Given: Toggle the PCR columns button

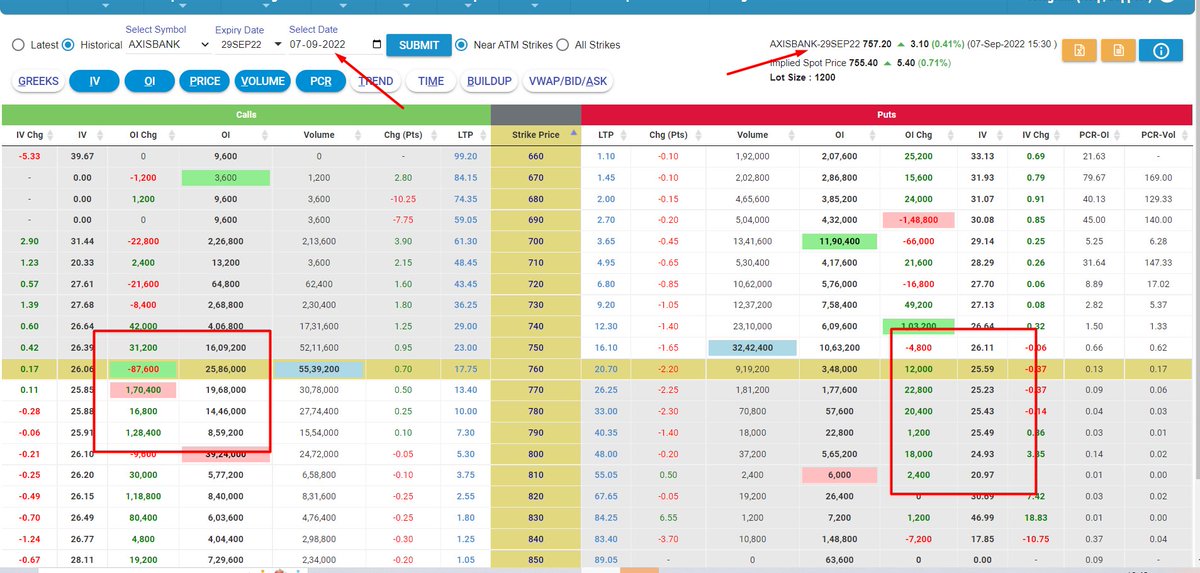Looking at the screenshot, I should [321, 81].
